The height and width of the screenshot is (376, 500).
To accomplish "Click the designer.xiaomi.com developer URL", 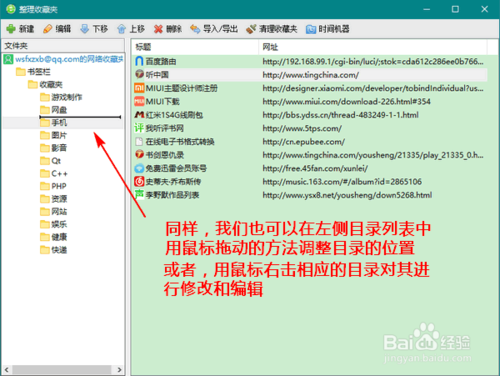I will coord(373,88).
